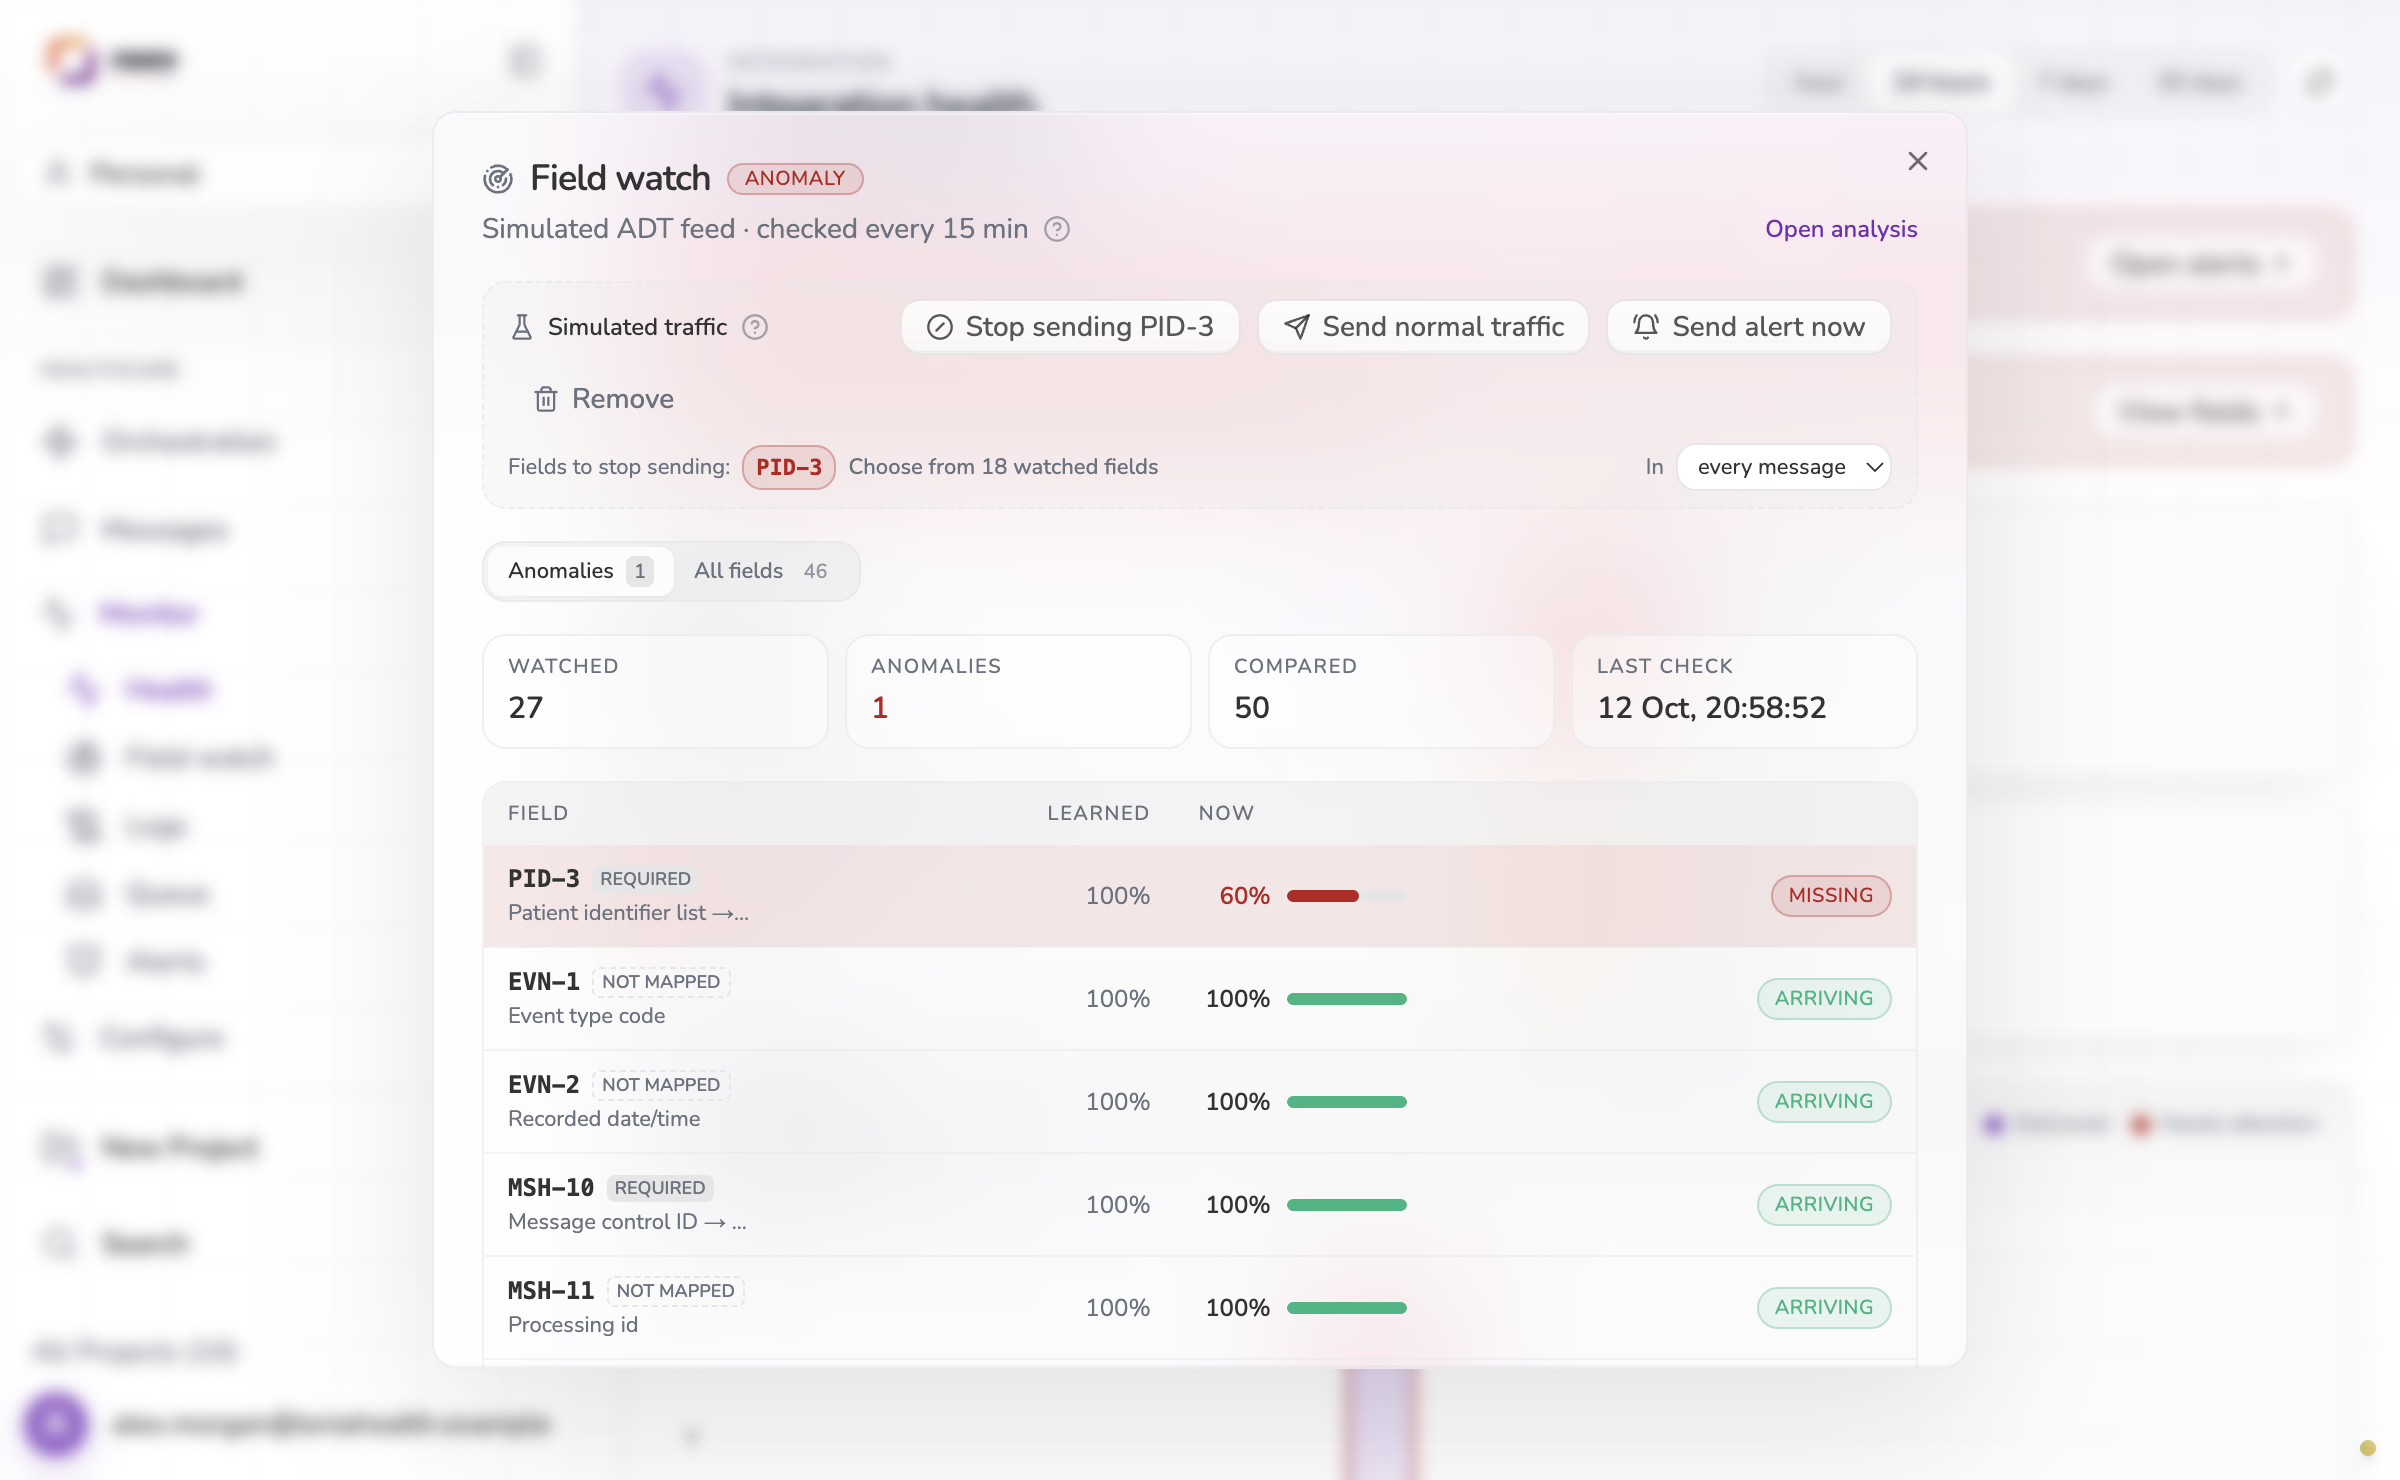Click the Stop sending PID-3 button
This screenshot has width=2400, height=1480.
1070,327
